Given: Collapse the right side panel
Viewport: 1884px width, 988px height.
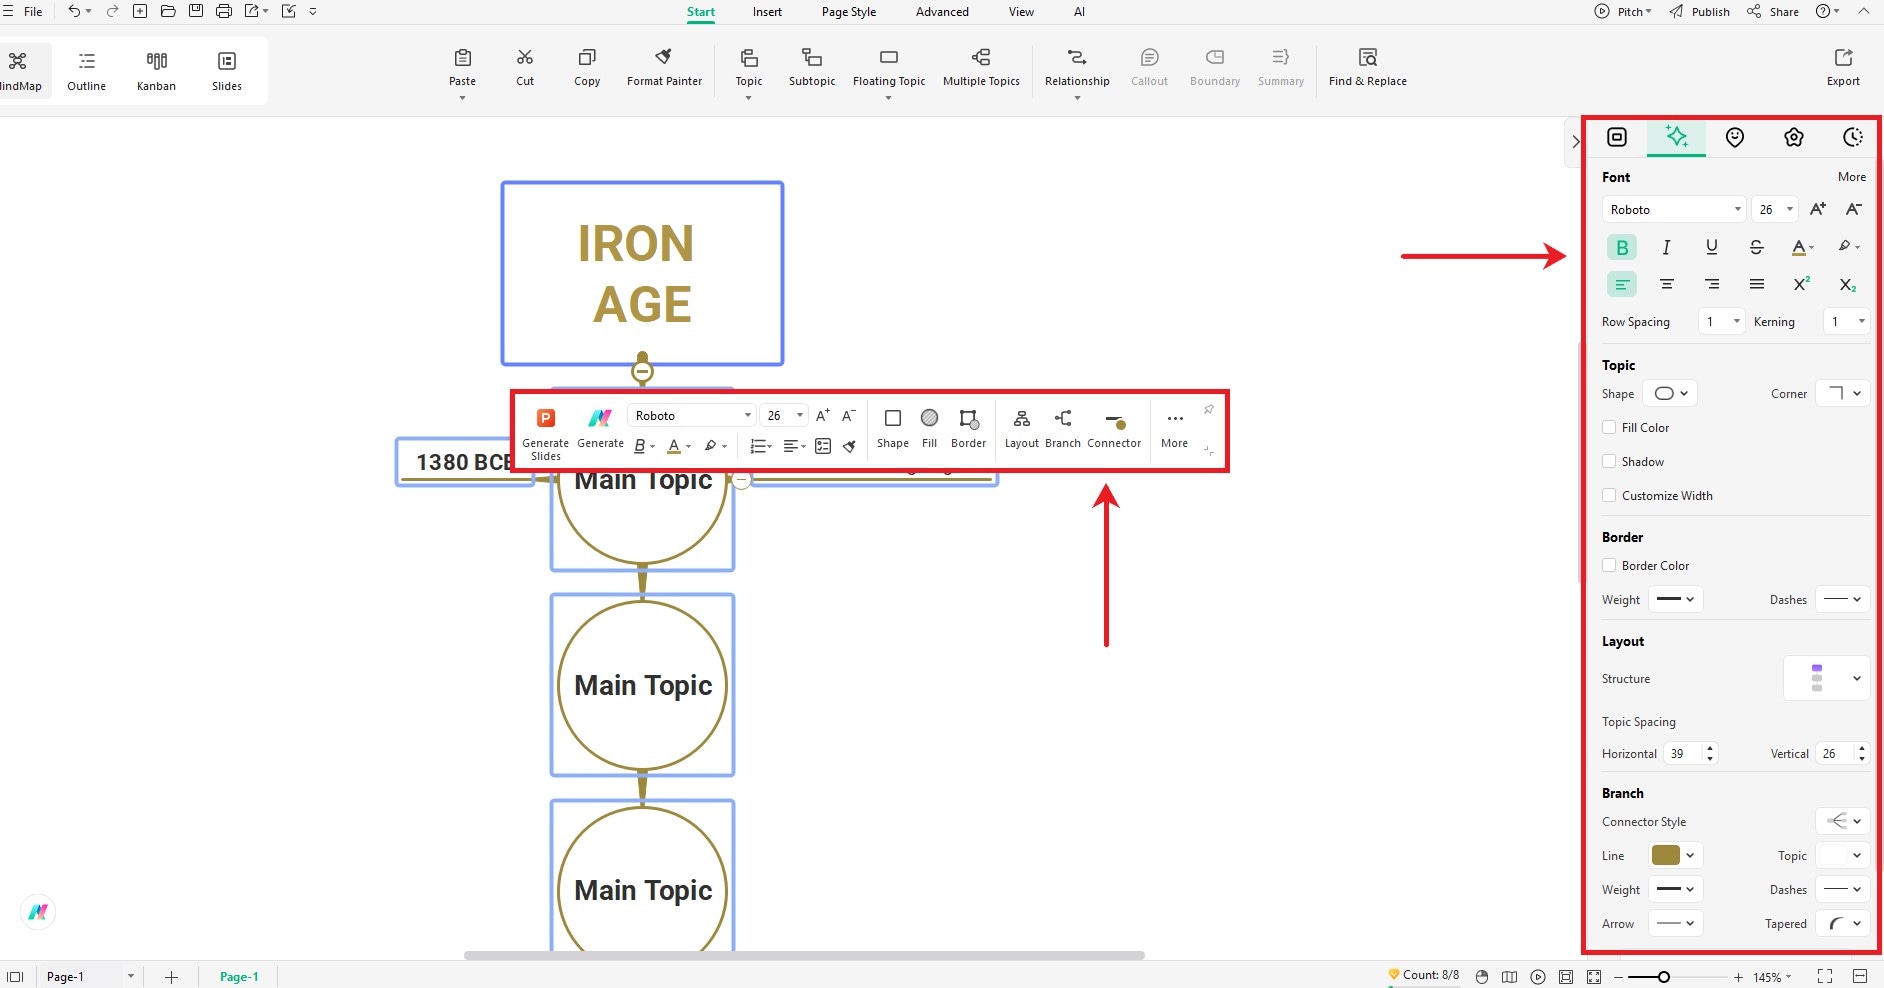Looking at the screenshot, I should 1575,141.
